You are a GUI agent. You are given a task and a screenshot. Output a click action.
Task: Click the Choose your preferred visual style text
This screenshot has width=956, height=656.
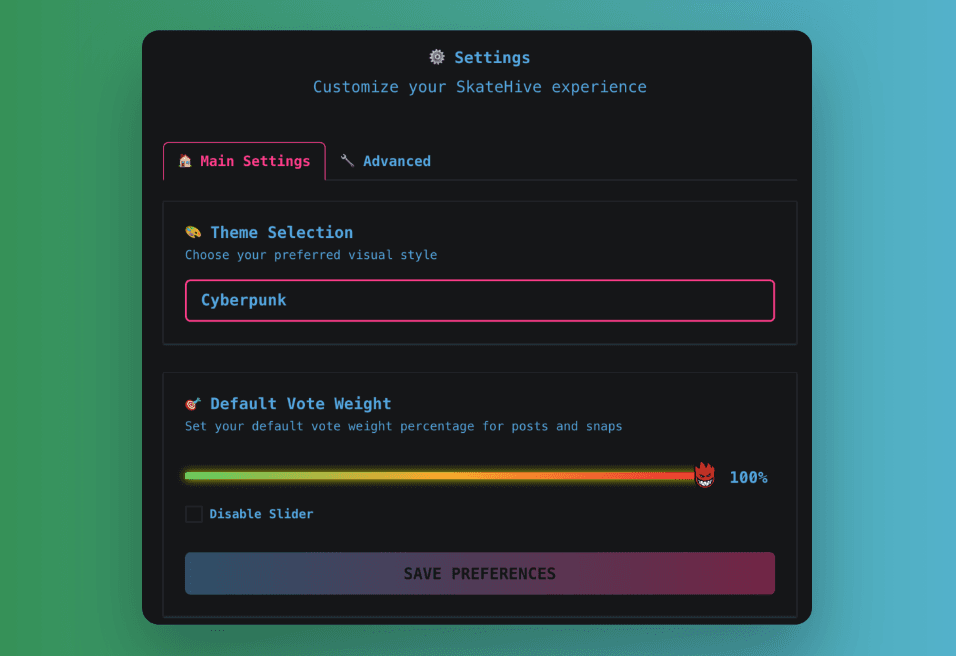[311, 255]
